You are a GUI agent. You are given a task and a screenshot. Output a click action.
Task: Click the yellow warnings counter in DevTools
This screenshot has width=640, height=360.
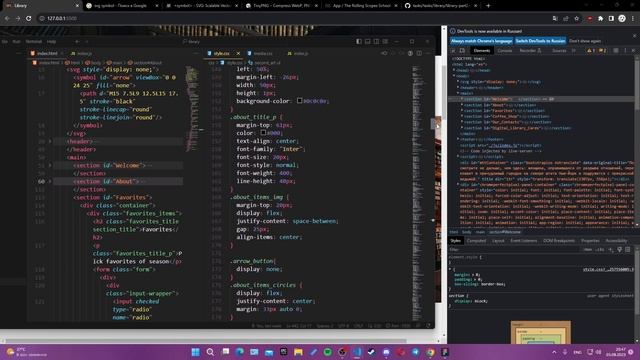pos(591,51)
